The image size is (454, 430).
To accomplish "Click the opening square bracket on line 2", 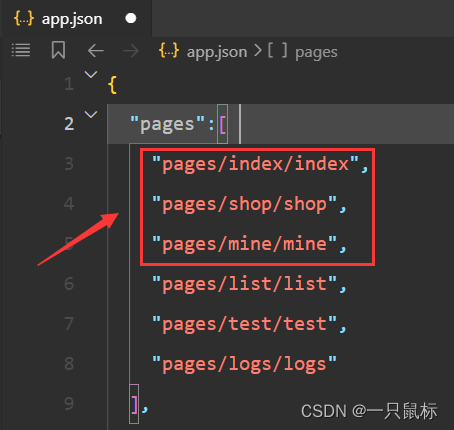I will 223,125.
